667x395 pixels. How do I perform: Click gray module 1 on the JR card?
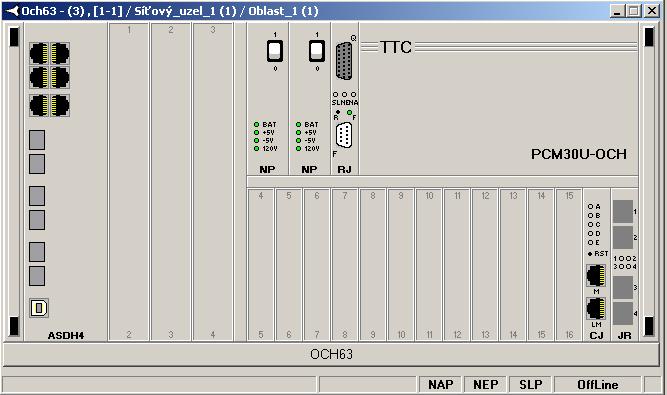pyautogui.click(x=623, y=212)
